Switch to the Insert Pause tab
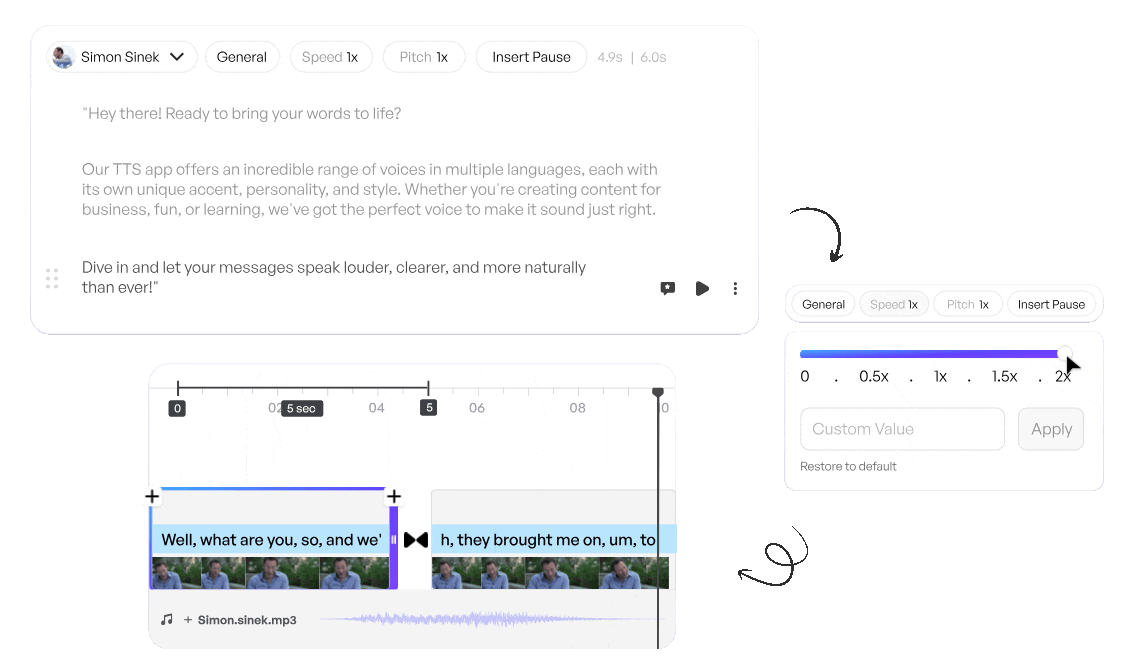The image size is (1142, 670). tap(531, 57)
